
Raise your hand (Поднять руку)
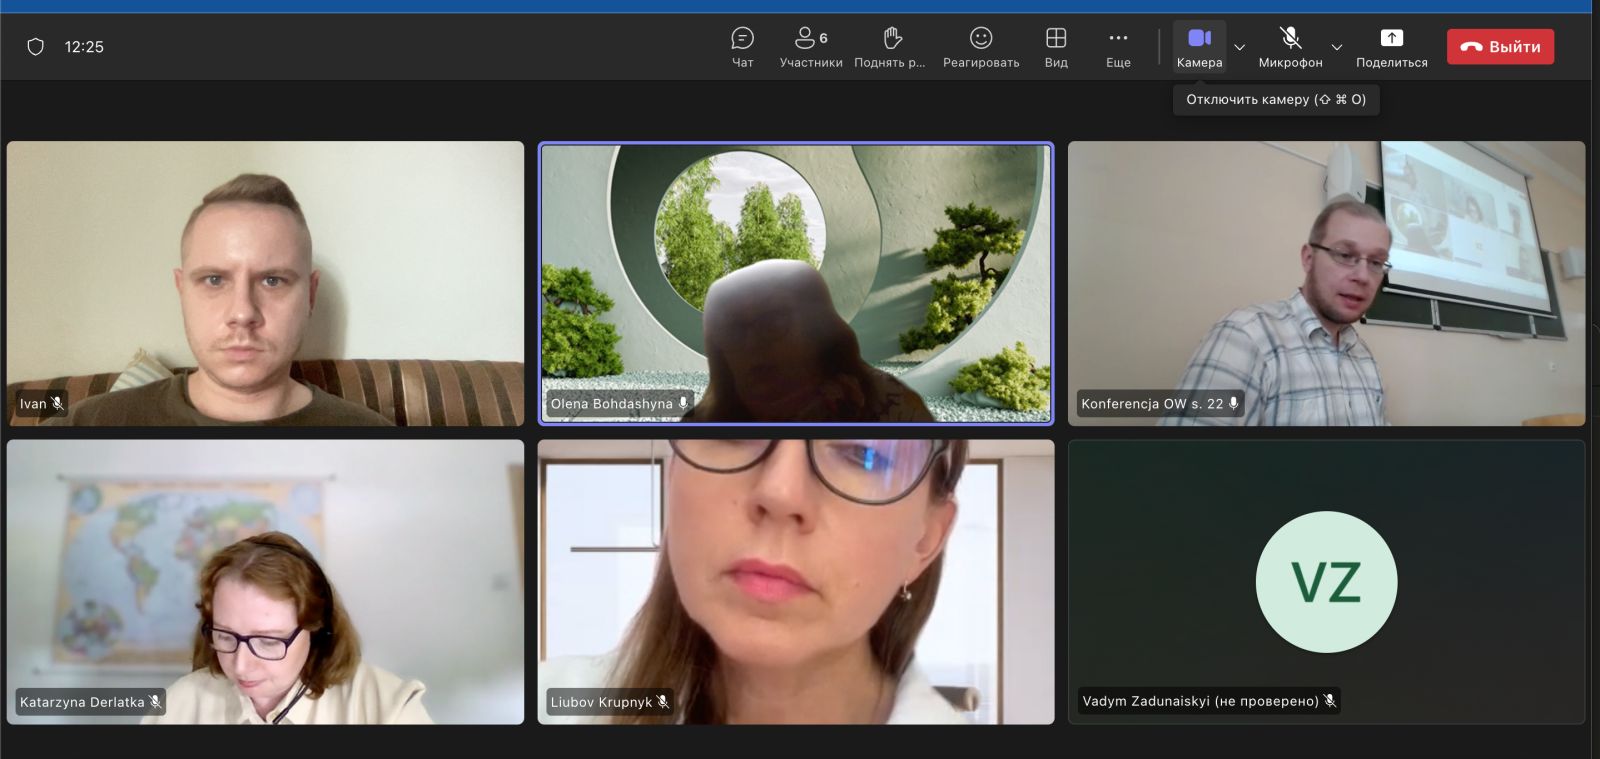890,47
